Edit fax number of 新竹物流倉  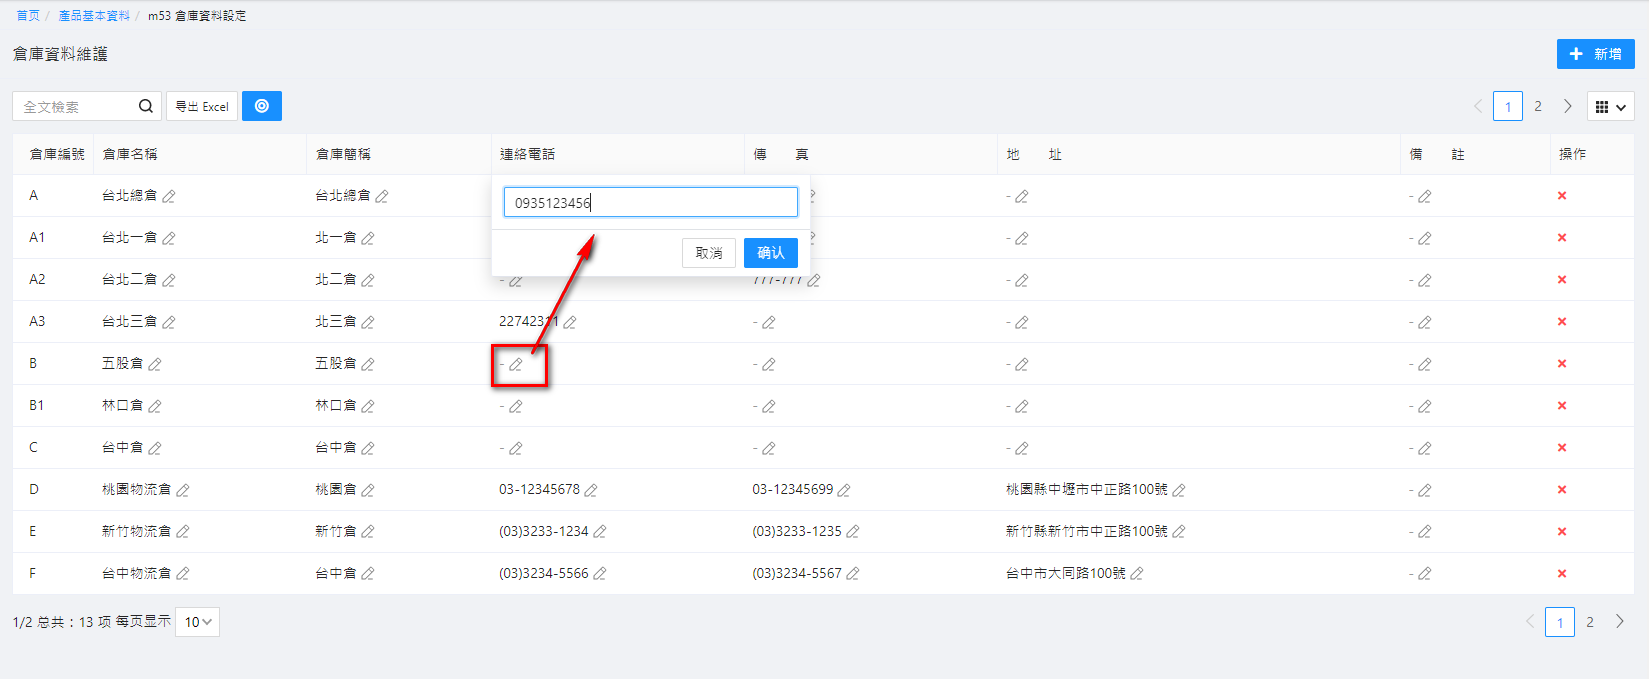click(853, 532)
